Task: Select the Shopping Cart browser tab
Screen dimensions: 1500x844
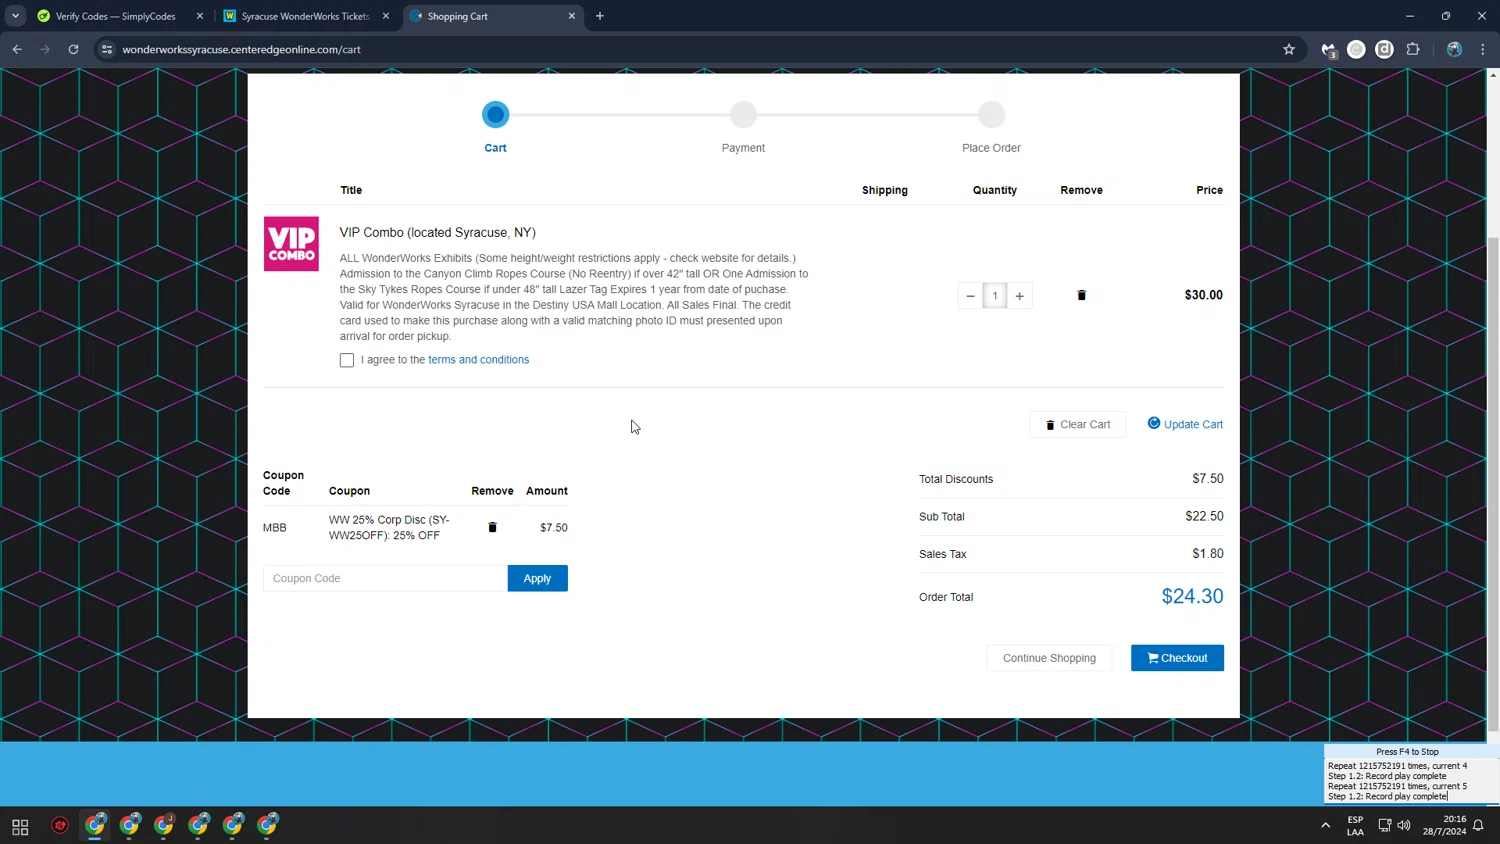Action: coord(493,16)
